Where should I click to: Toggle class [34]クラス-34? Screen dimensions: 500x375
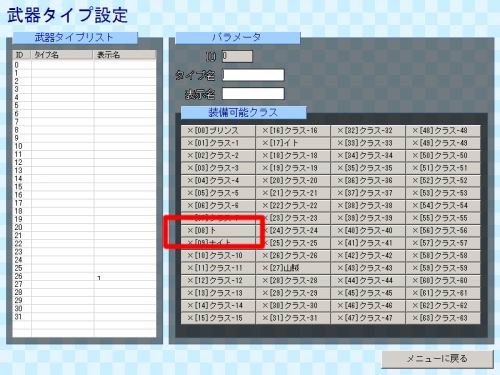(x=368, y=156)
